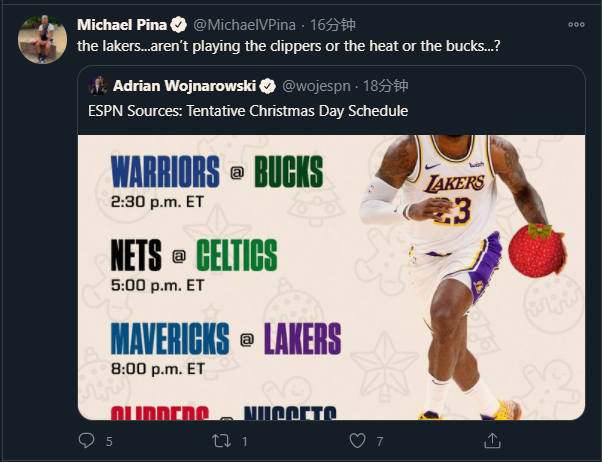Retweet this post using the retweet icon
The height and width of the screenshot is (462, 602).
[x=223, y=440]
